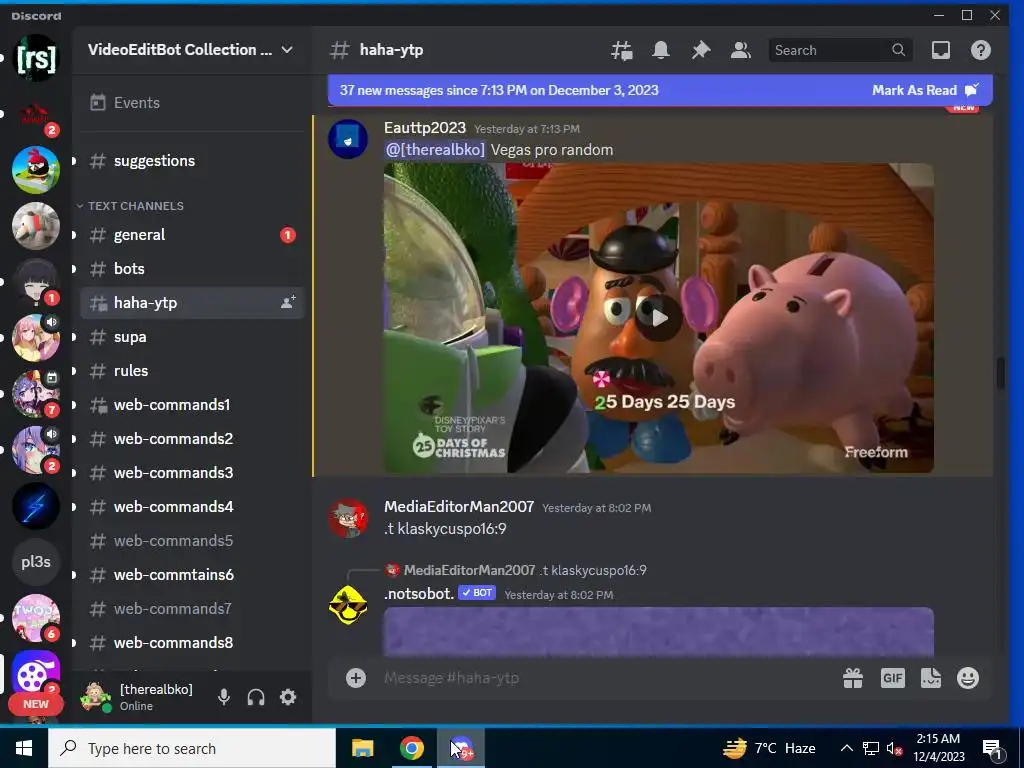Open the pl3s server icon
1024x768 pixels.
36,562
